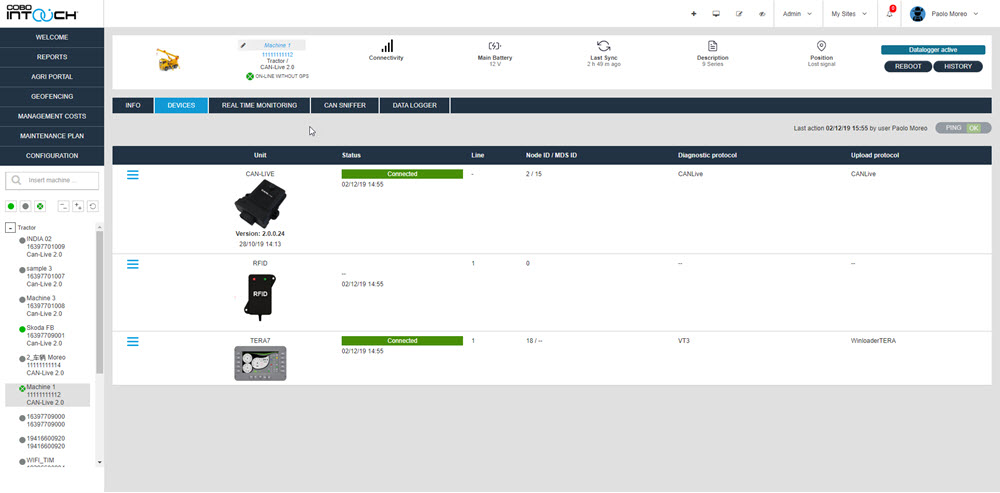Image resolution: width=1000 pixels, height=493 pixels.
Task: Open AGRI PORTAL from the sidebar
Action: click(x=52, y=77)
